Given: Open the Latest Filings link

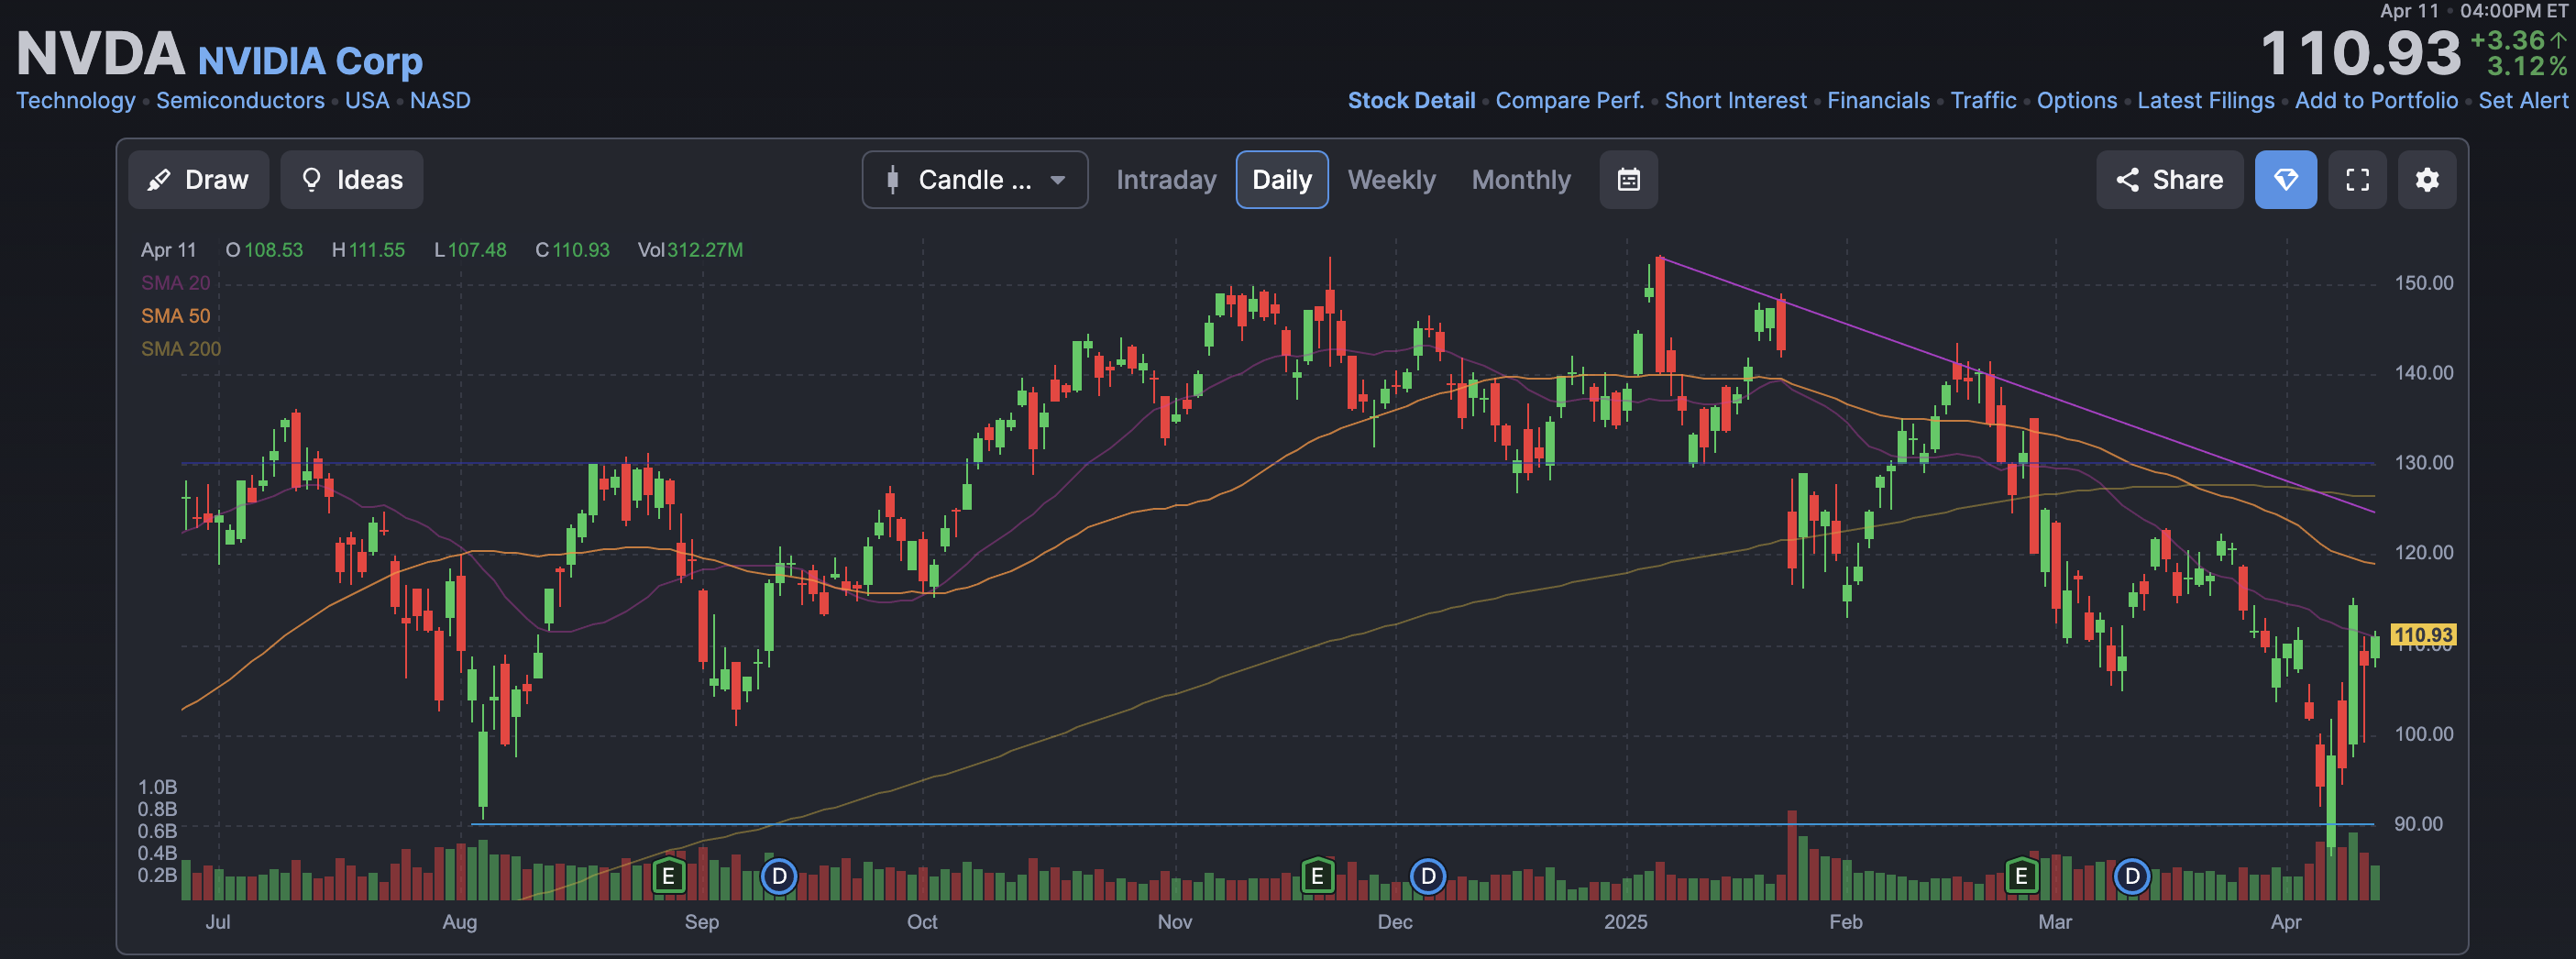Looking at the screenshot, I should point(2205,100).
